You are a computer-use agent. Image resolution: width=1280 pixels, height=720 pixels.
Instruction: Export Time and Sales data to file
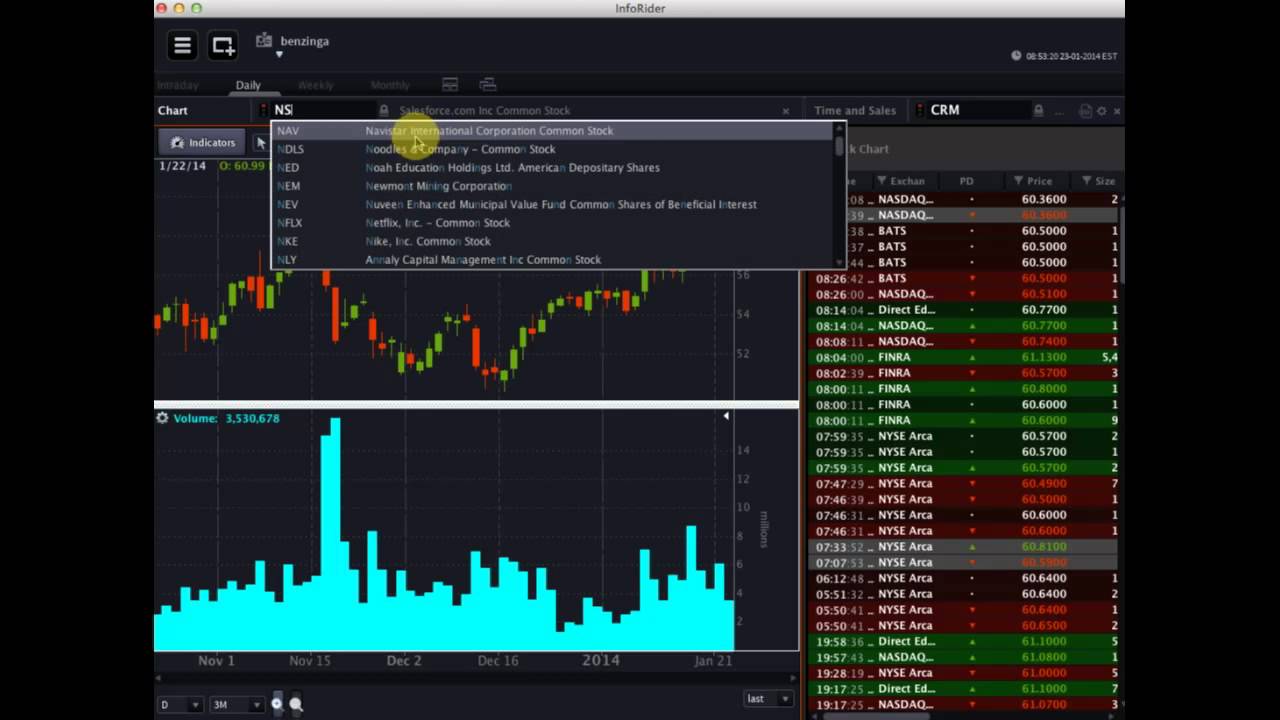point(1085,111)
